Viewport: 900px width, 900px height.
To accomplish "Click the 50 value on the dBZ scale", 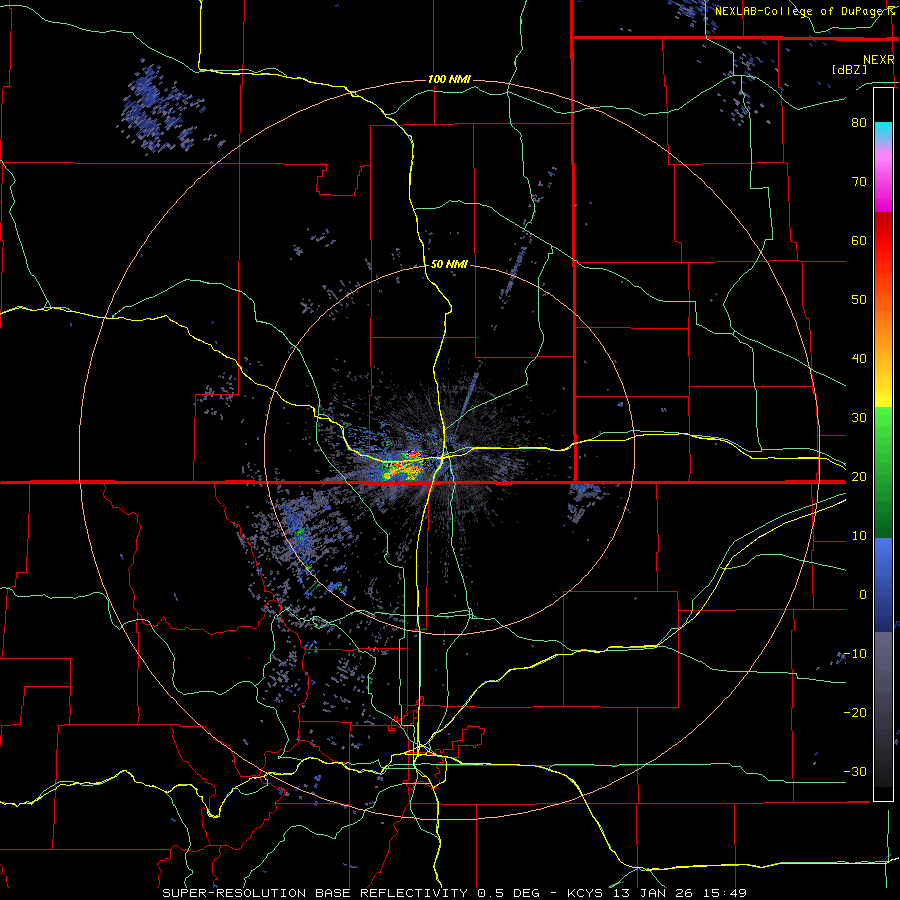I will point(859,300).
